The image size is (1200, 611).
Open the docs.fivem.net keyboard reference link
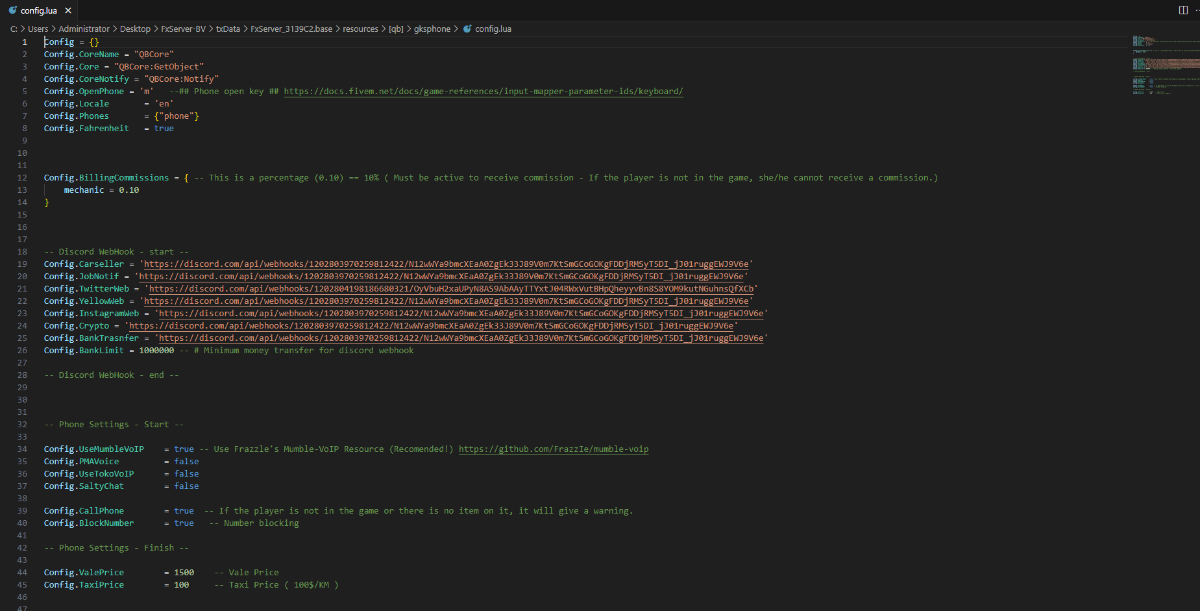pos(483,91)
